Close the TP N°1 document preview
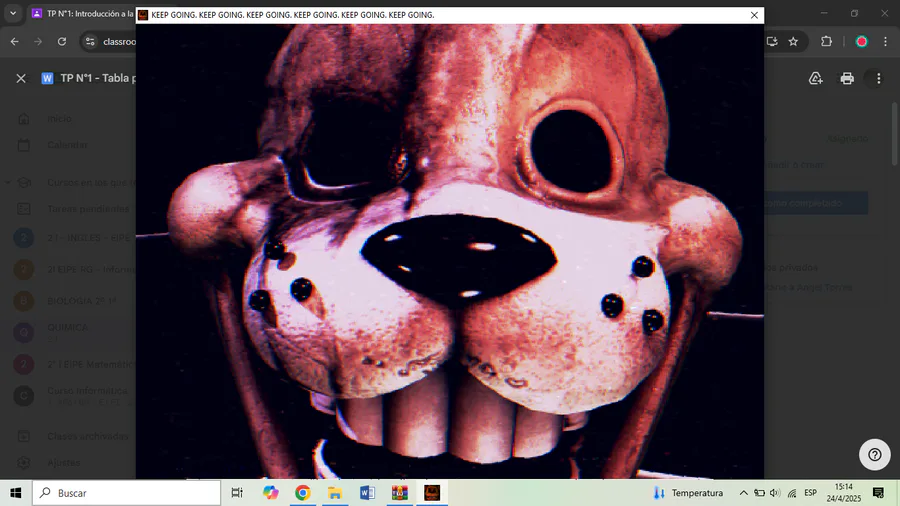This screenshot has height=506, width=900. pyautogui.click(x=21, y=78)
